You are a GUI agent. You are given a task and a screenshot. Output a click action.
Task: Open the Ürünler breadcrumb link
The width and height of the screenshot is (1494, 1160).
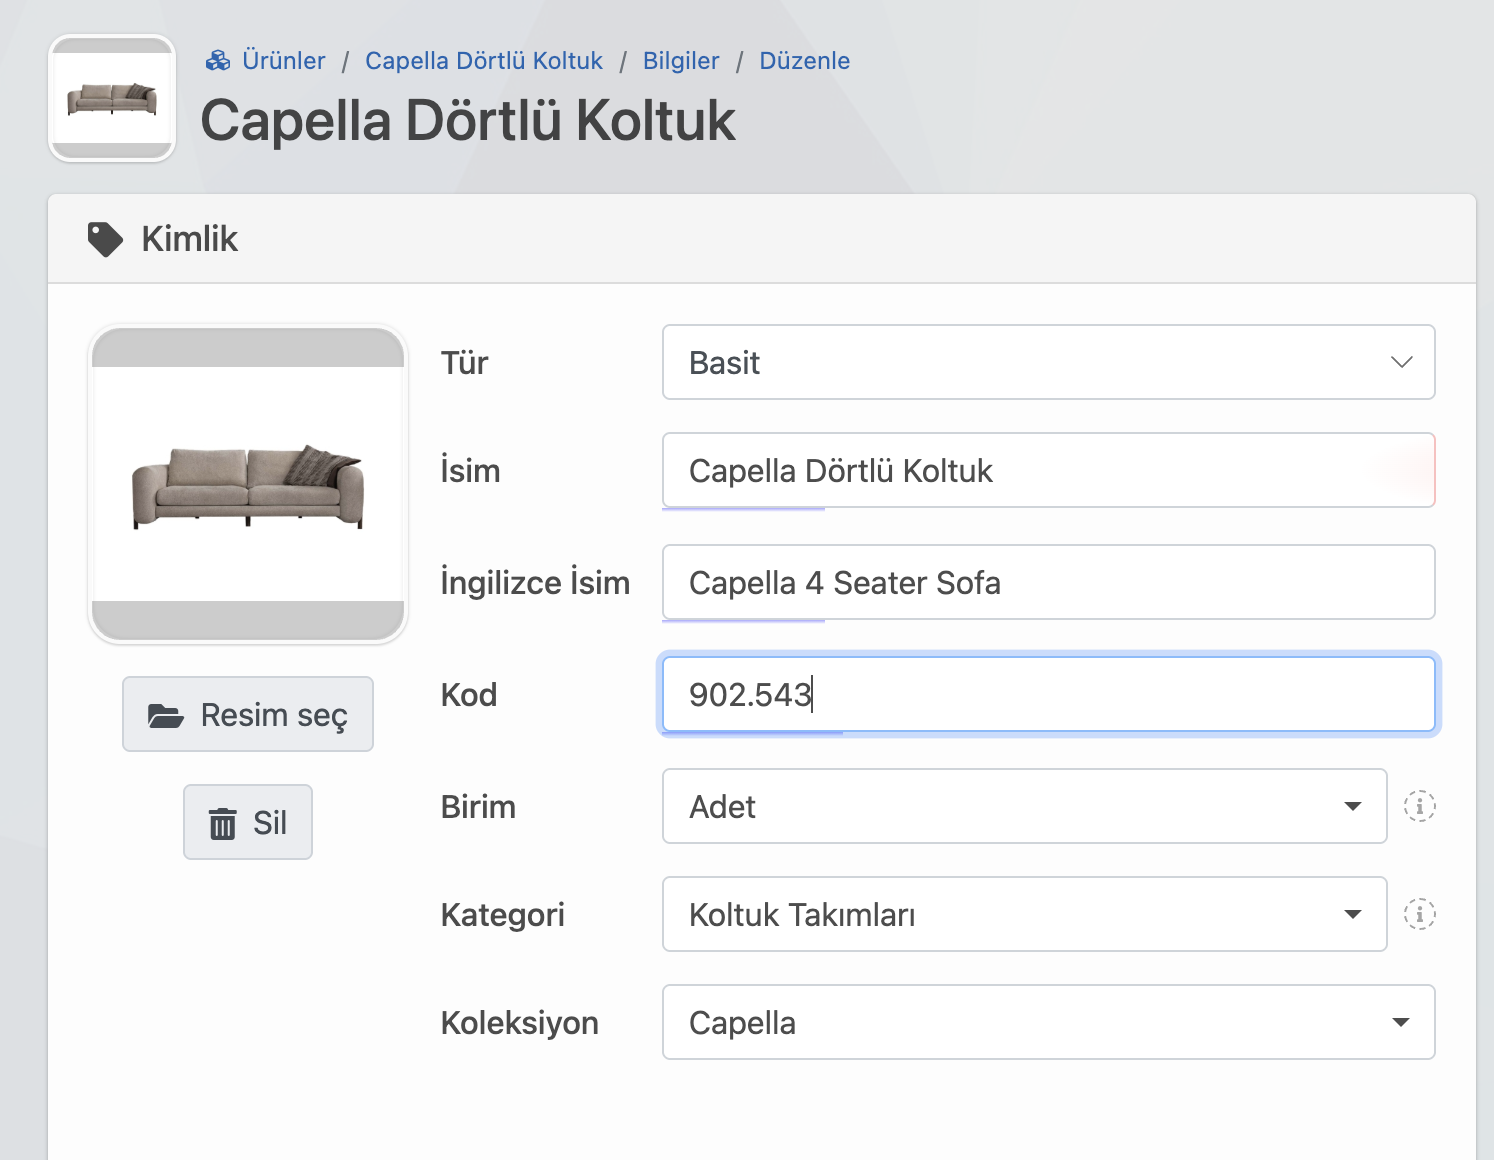click(283, 61)
